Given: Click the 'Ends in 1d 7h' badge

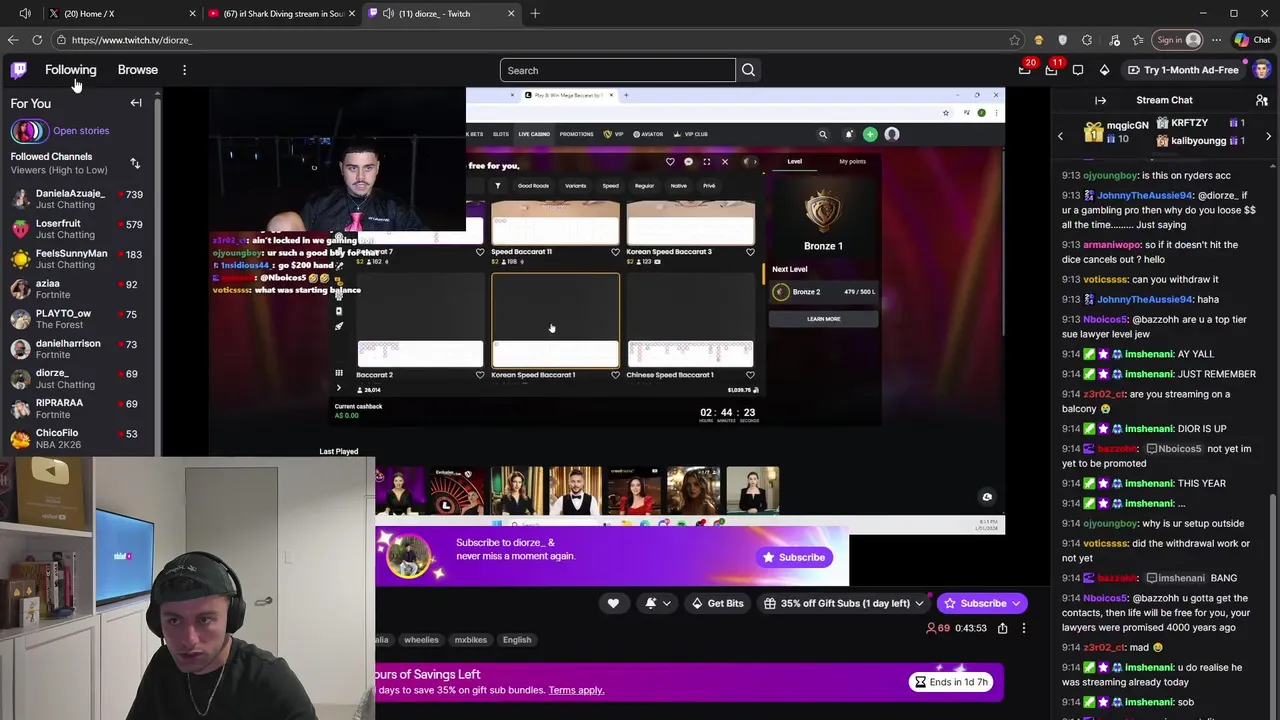Looking at the screenshot, I should pos(951,682).
